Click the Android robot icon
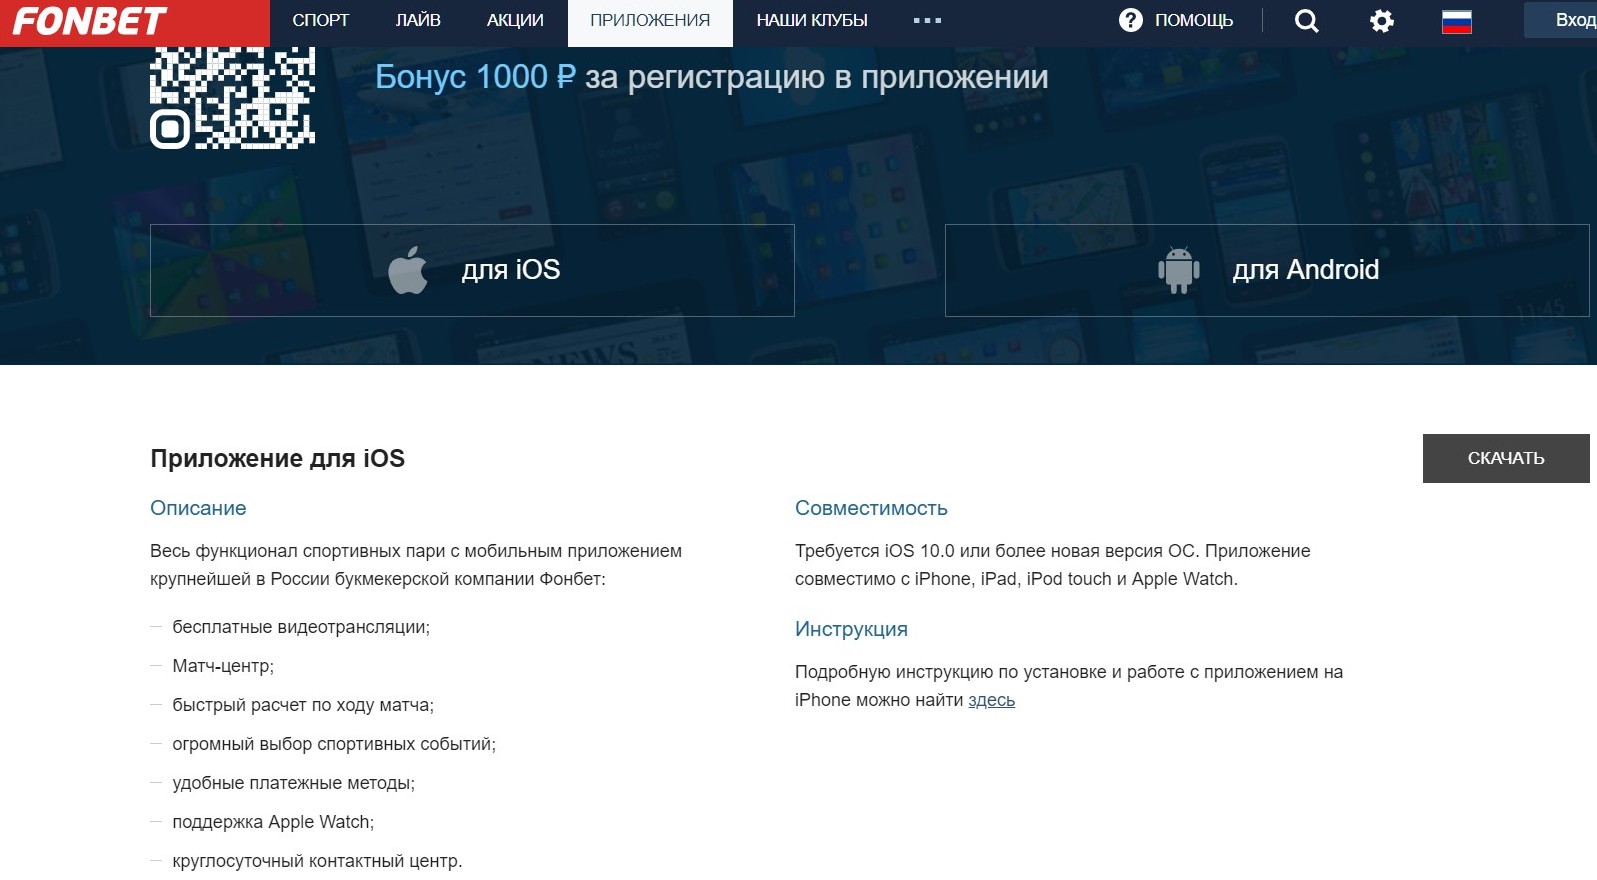The height and width of the screenshot is (880, 1597). tap(1178, 270)
